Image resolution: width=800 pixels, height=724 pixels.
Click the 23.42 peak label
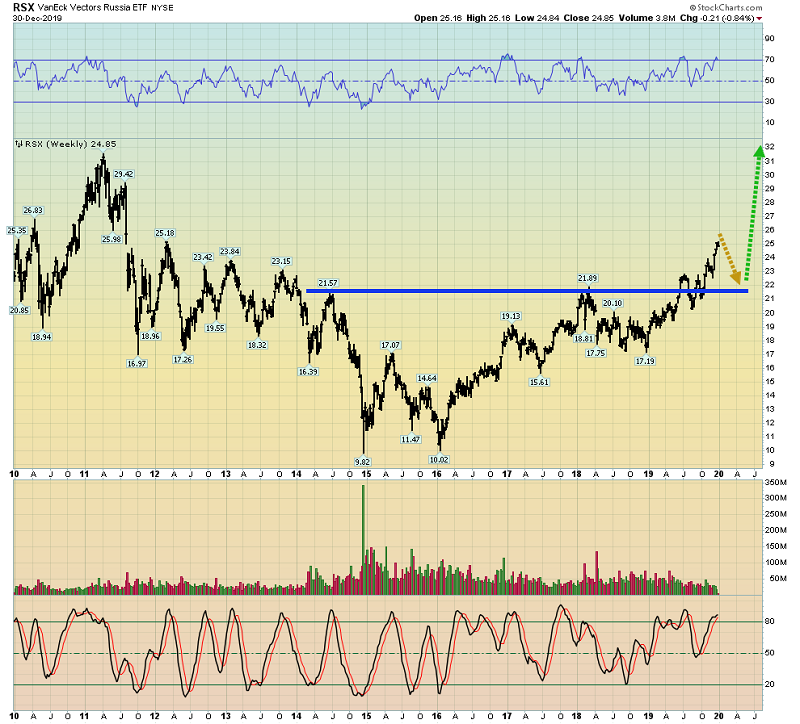203,258
